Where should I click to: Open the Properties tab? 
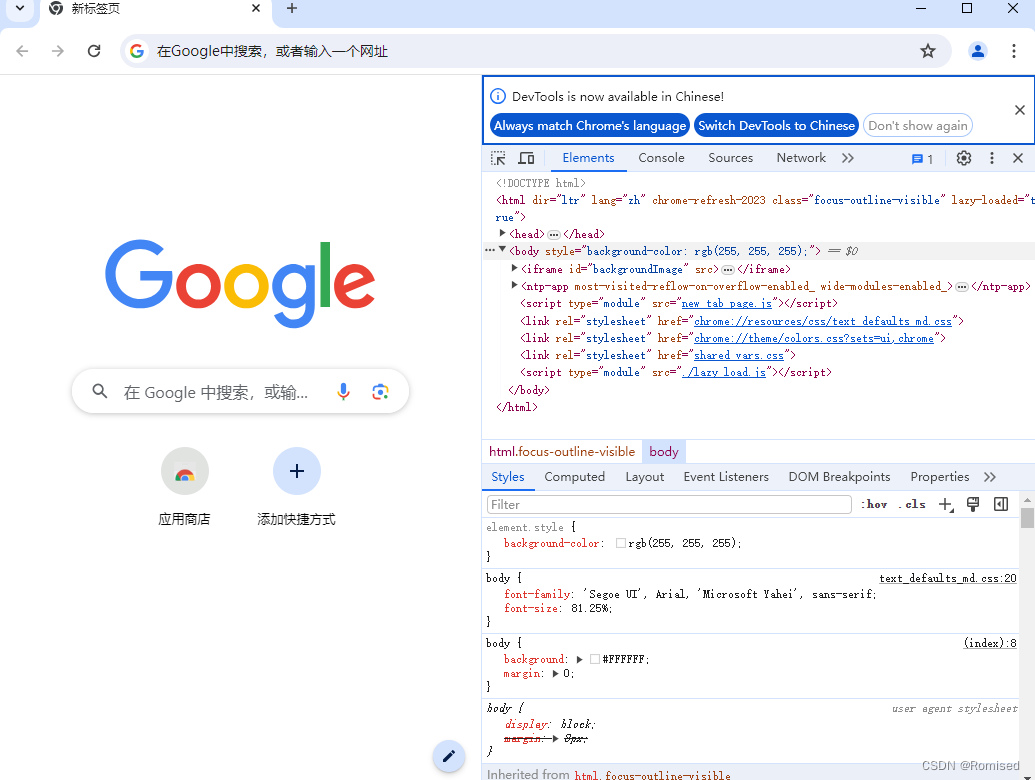[939, 476]
